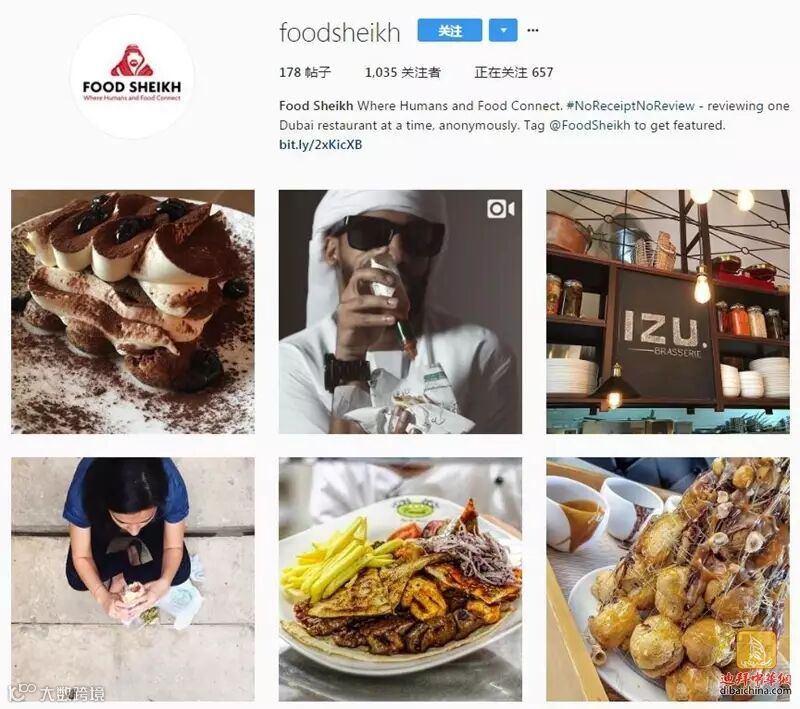Viewport: 800px width, 709px height.
Task: Click the 178 posts count
Action: click(x=305, y=72)
